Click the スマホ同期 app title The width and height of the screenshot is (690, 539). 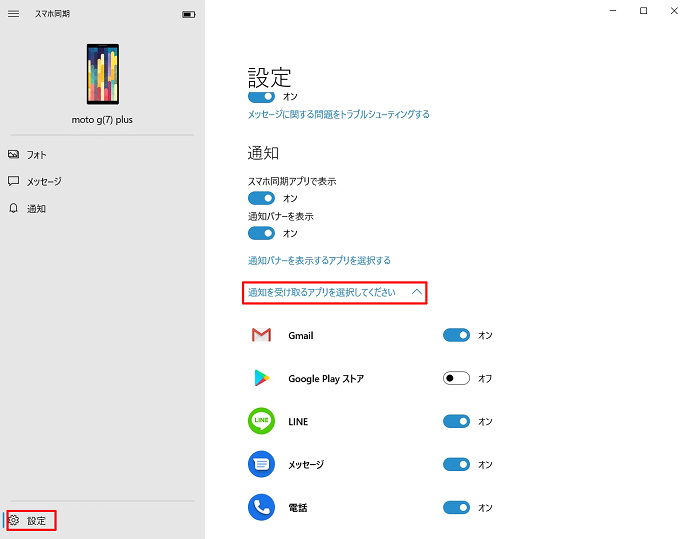pos(52,14)
